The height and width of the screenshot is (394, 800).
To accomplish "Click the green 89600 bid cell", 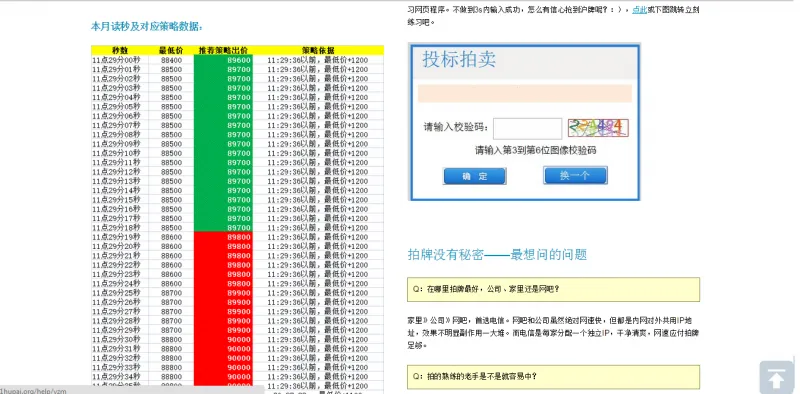I will [x=223, y=60].
